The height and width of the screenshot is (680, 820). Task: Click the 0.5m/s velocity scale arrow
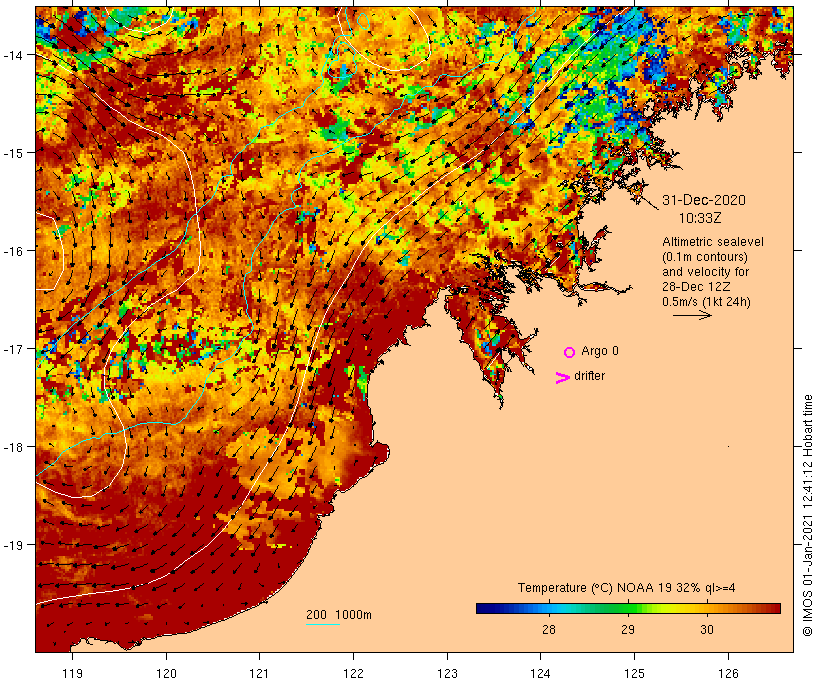click(692, 315)
